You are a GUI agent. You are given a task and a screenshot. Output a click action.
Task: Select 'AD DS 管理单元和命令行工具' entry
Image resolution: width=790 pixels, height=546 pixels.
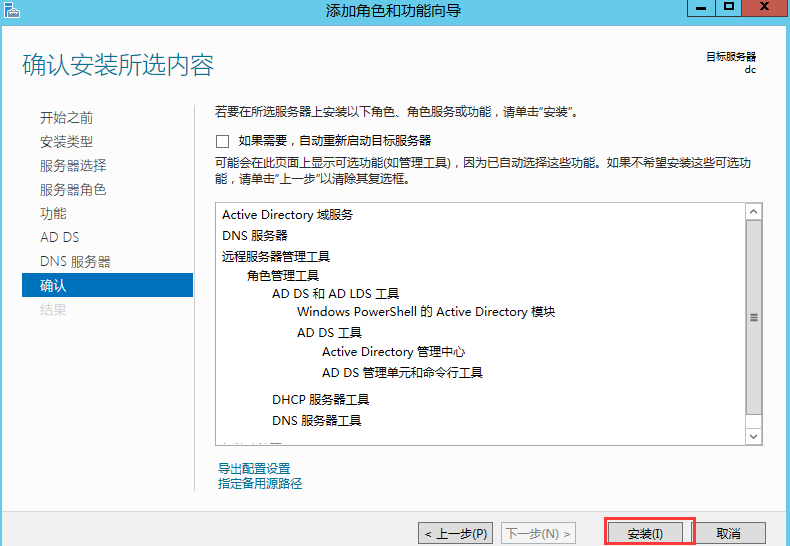[403, 373]
